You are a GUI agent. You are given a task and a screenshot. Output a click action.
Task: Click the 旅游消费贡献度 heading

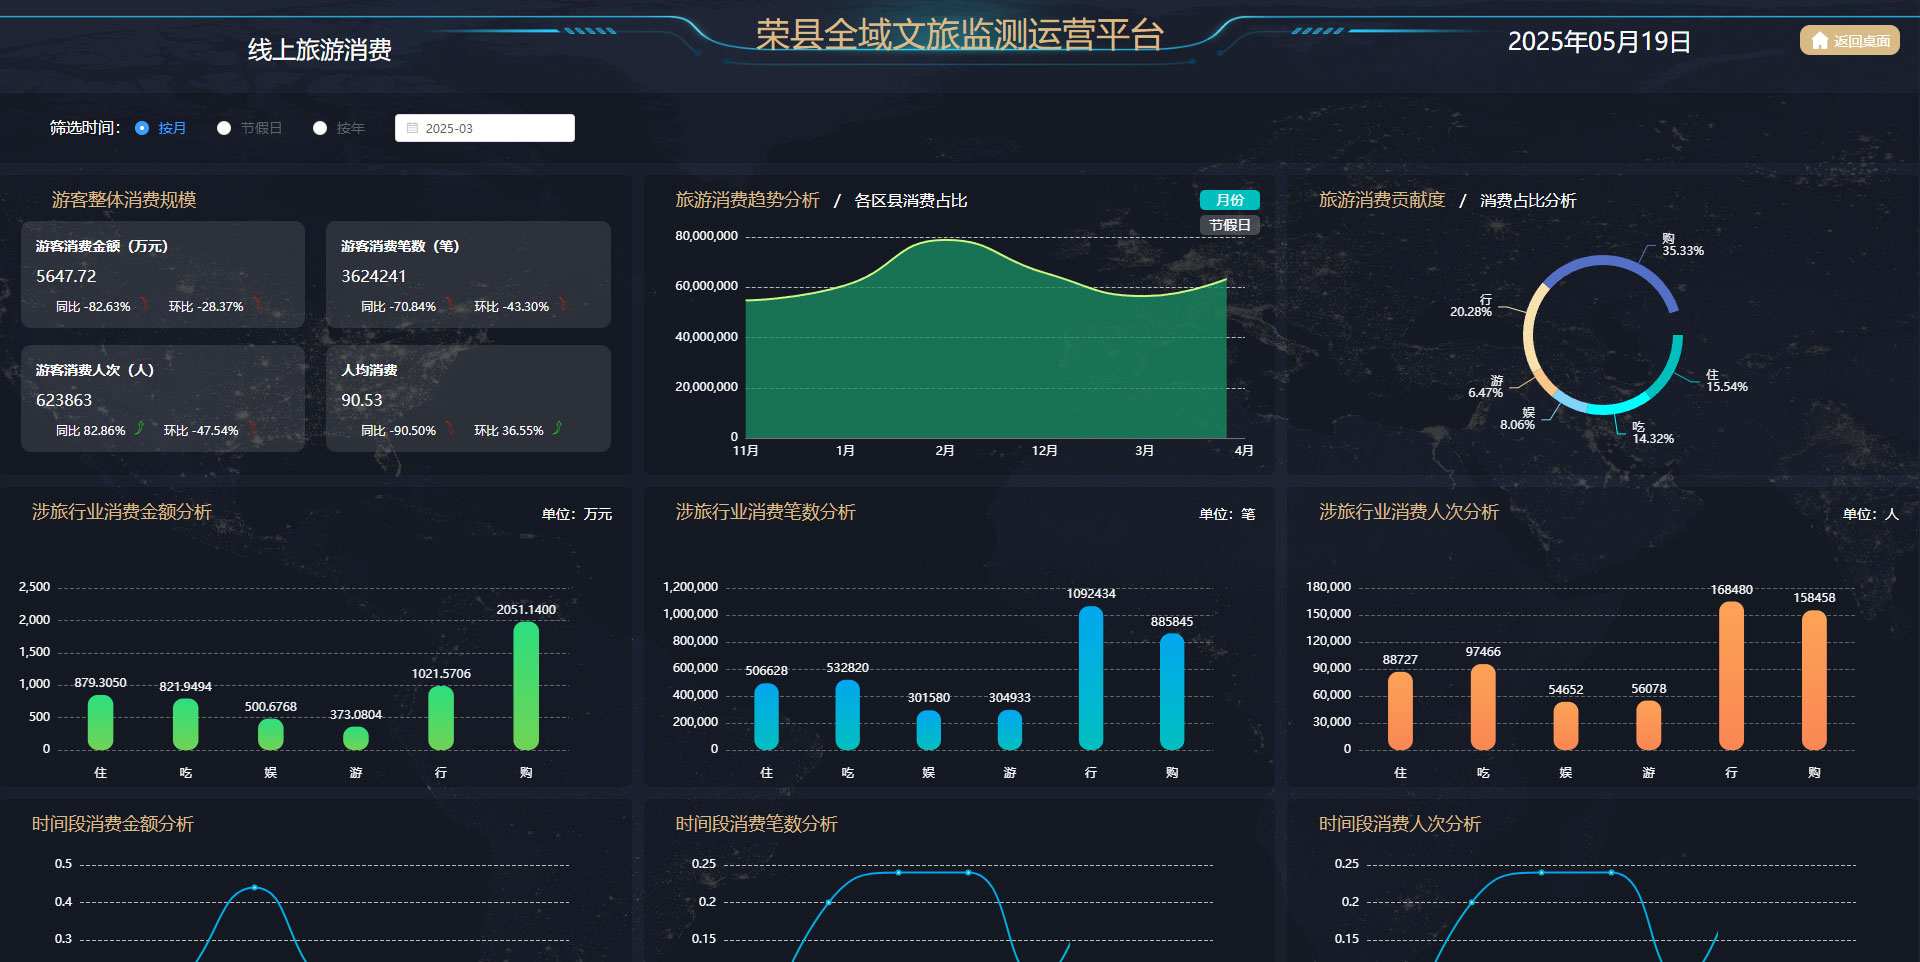(x=1382, y=200)
